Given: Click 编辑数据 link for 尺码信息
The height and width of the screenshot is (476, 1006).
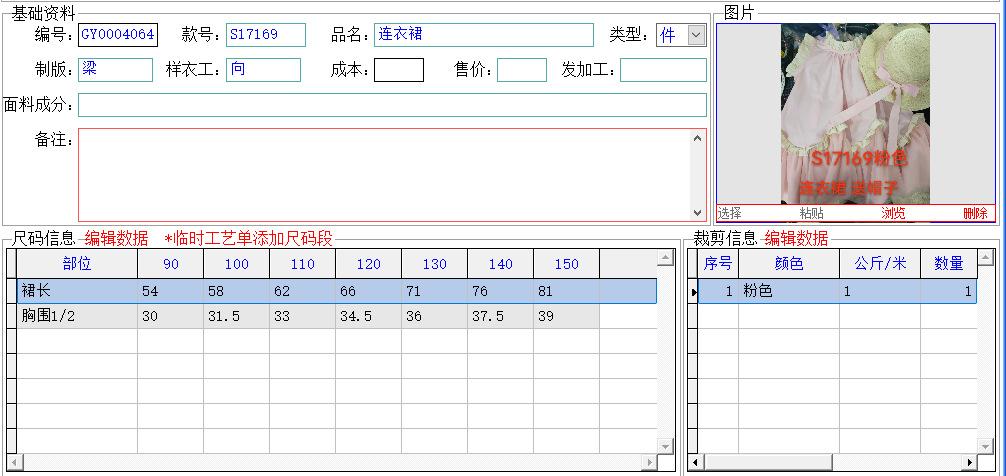Looking at the screenshot, I should point(116,239).
